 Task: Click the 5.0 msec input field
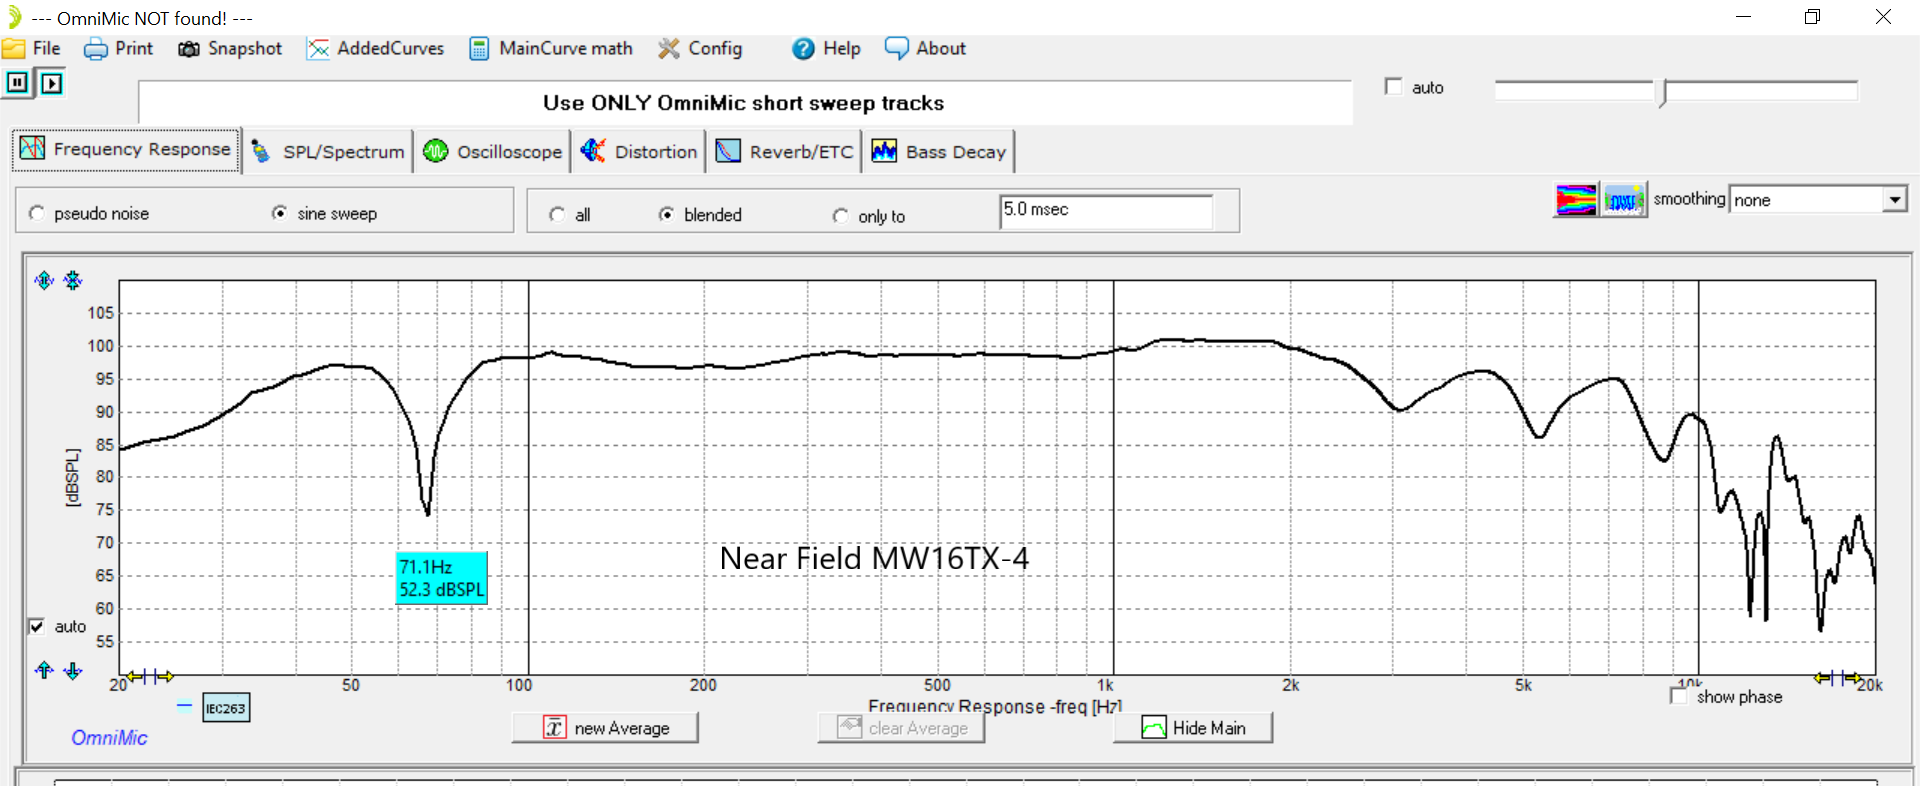1106,211
